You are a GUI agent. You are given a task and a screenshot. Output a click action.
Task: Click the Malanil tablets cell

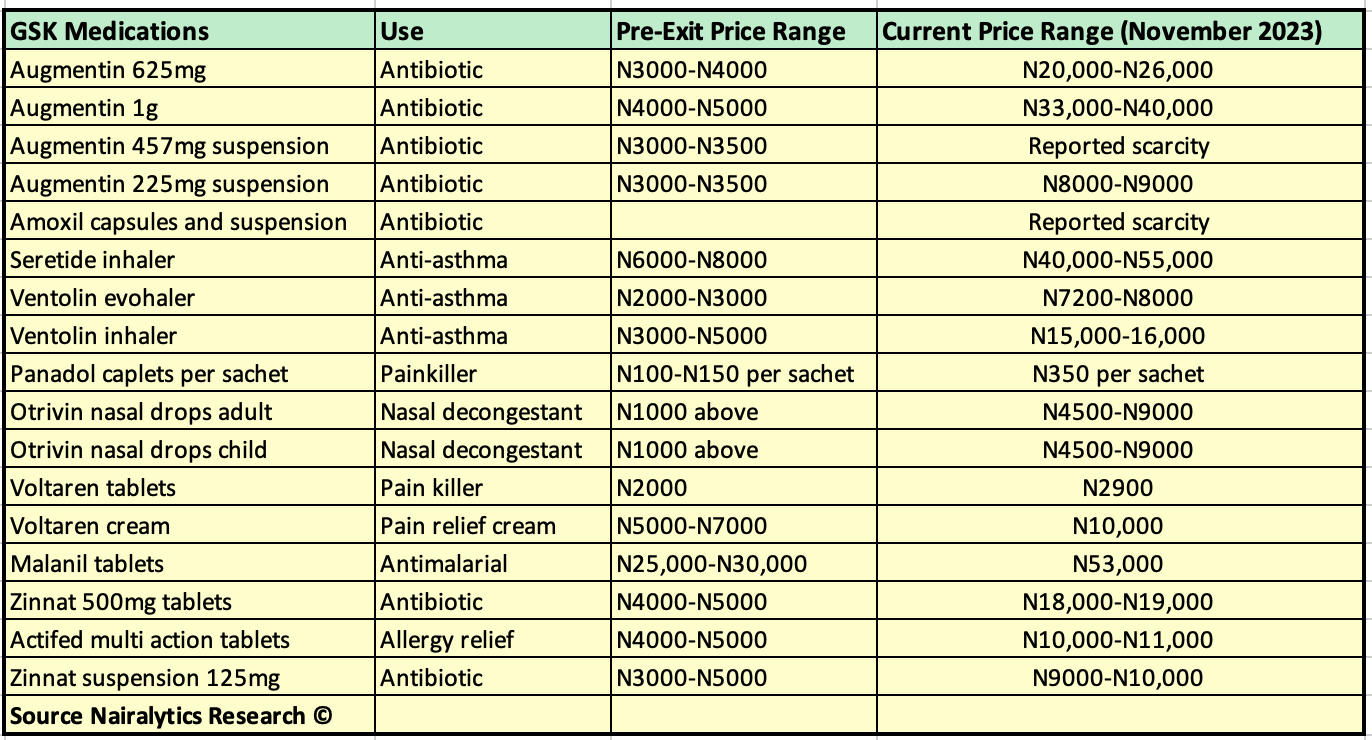pyautogui.click(x=190, y=564)
